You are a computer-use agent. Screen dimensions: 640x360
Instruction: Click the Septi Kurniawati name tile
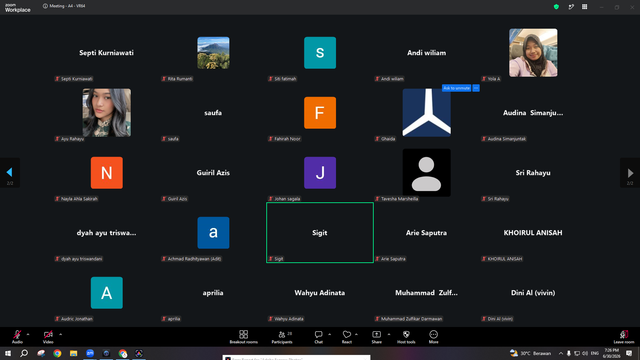[107, 53]
